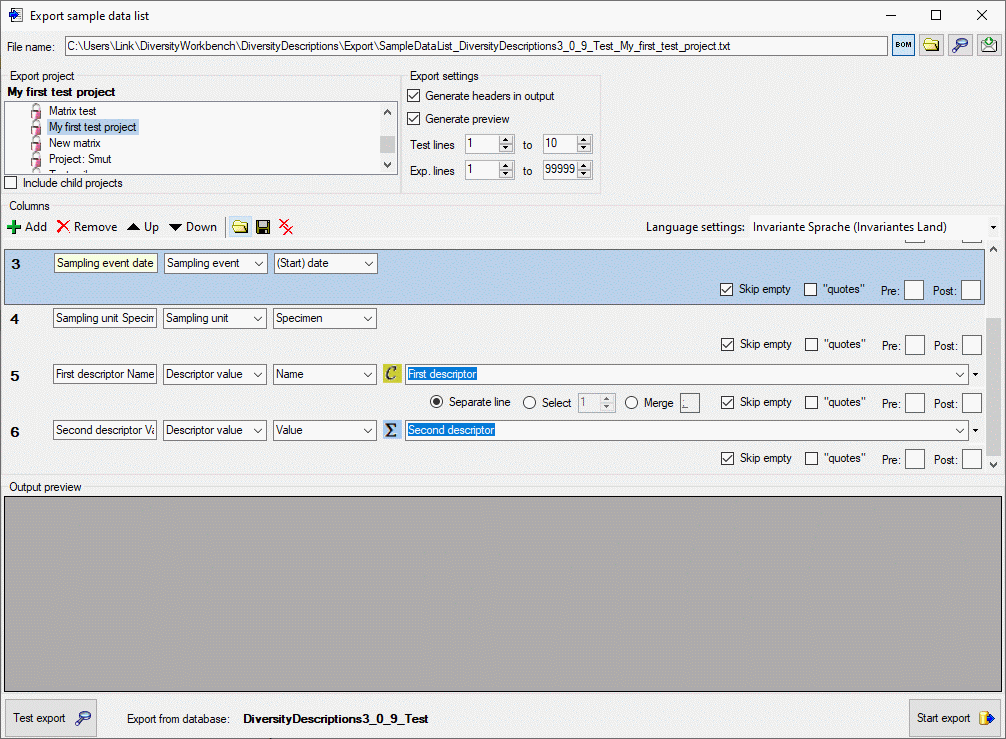Click the magnifier icon on the Test export button
The image size is (1006, 739).
83,718
